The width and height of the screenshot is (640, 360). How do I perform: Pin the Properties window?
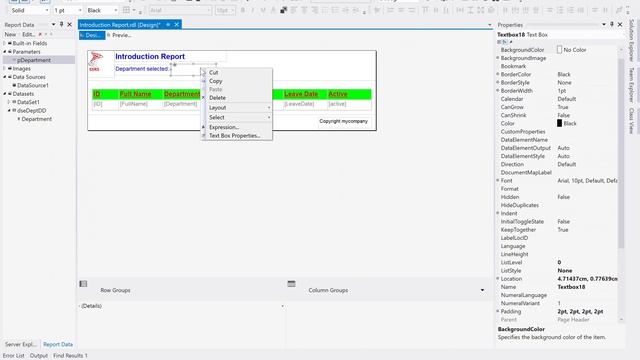[x=612, y=24]
